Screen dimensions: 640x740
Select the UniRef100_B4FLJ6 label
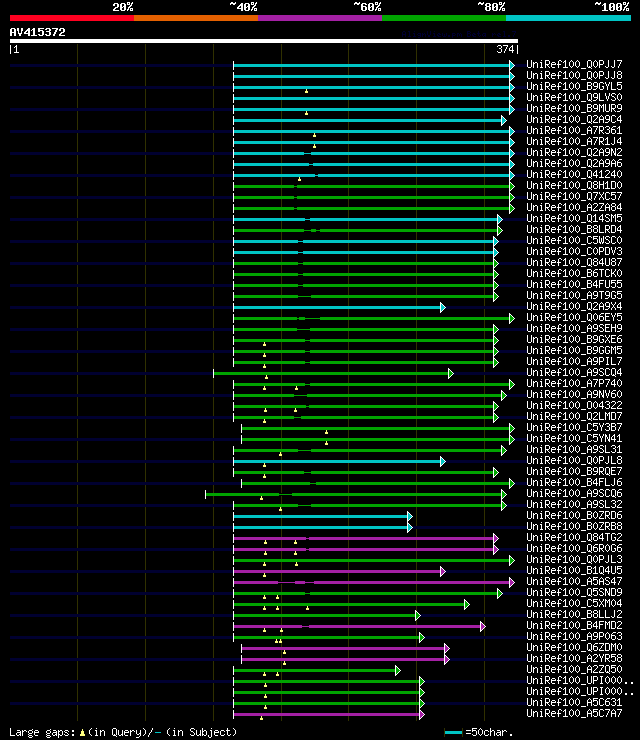coord(574,482)
